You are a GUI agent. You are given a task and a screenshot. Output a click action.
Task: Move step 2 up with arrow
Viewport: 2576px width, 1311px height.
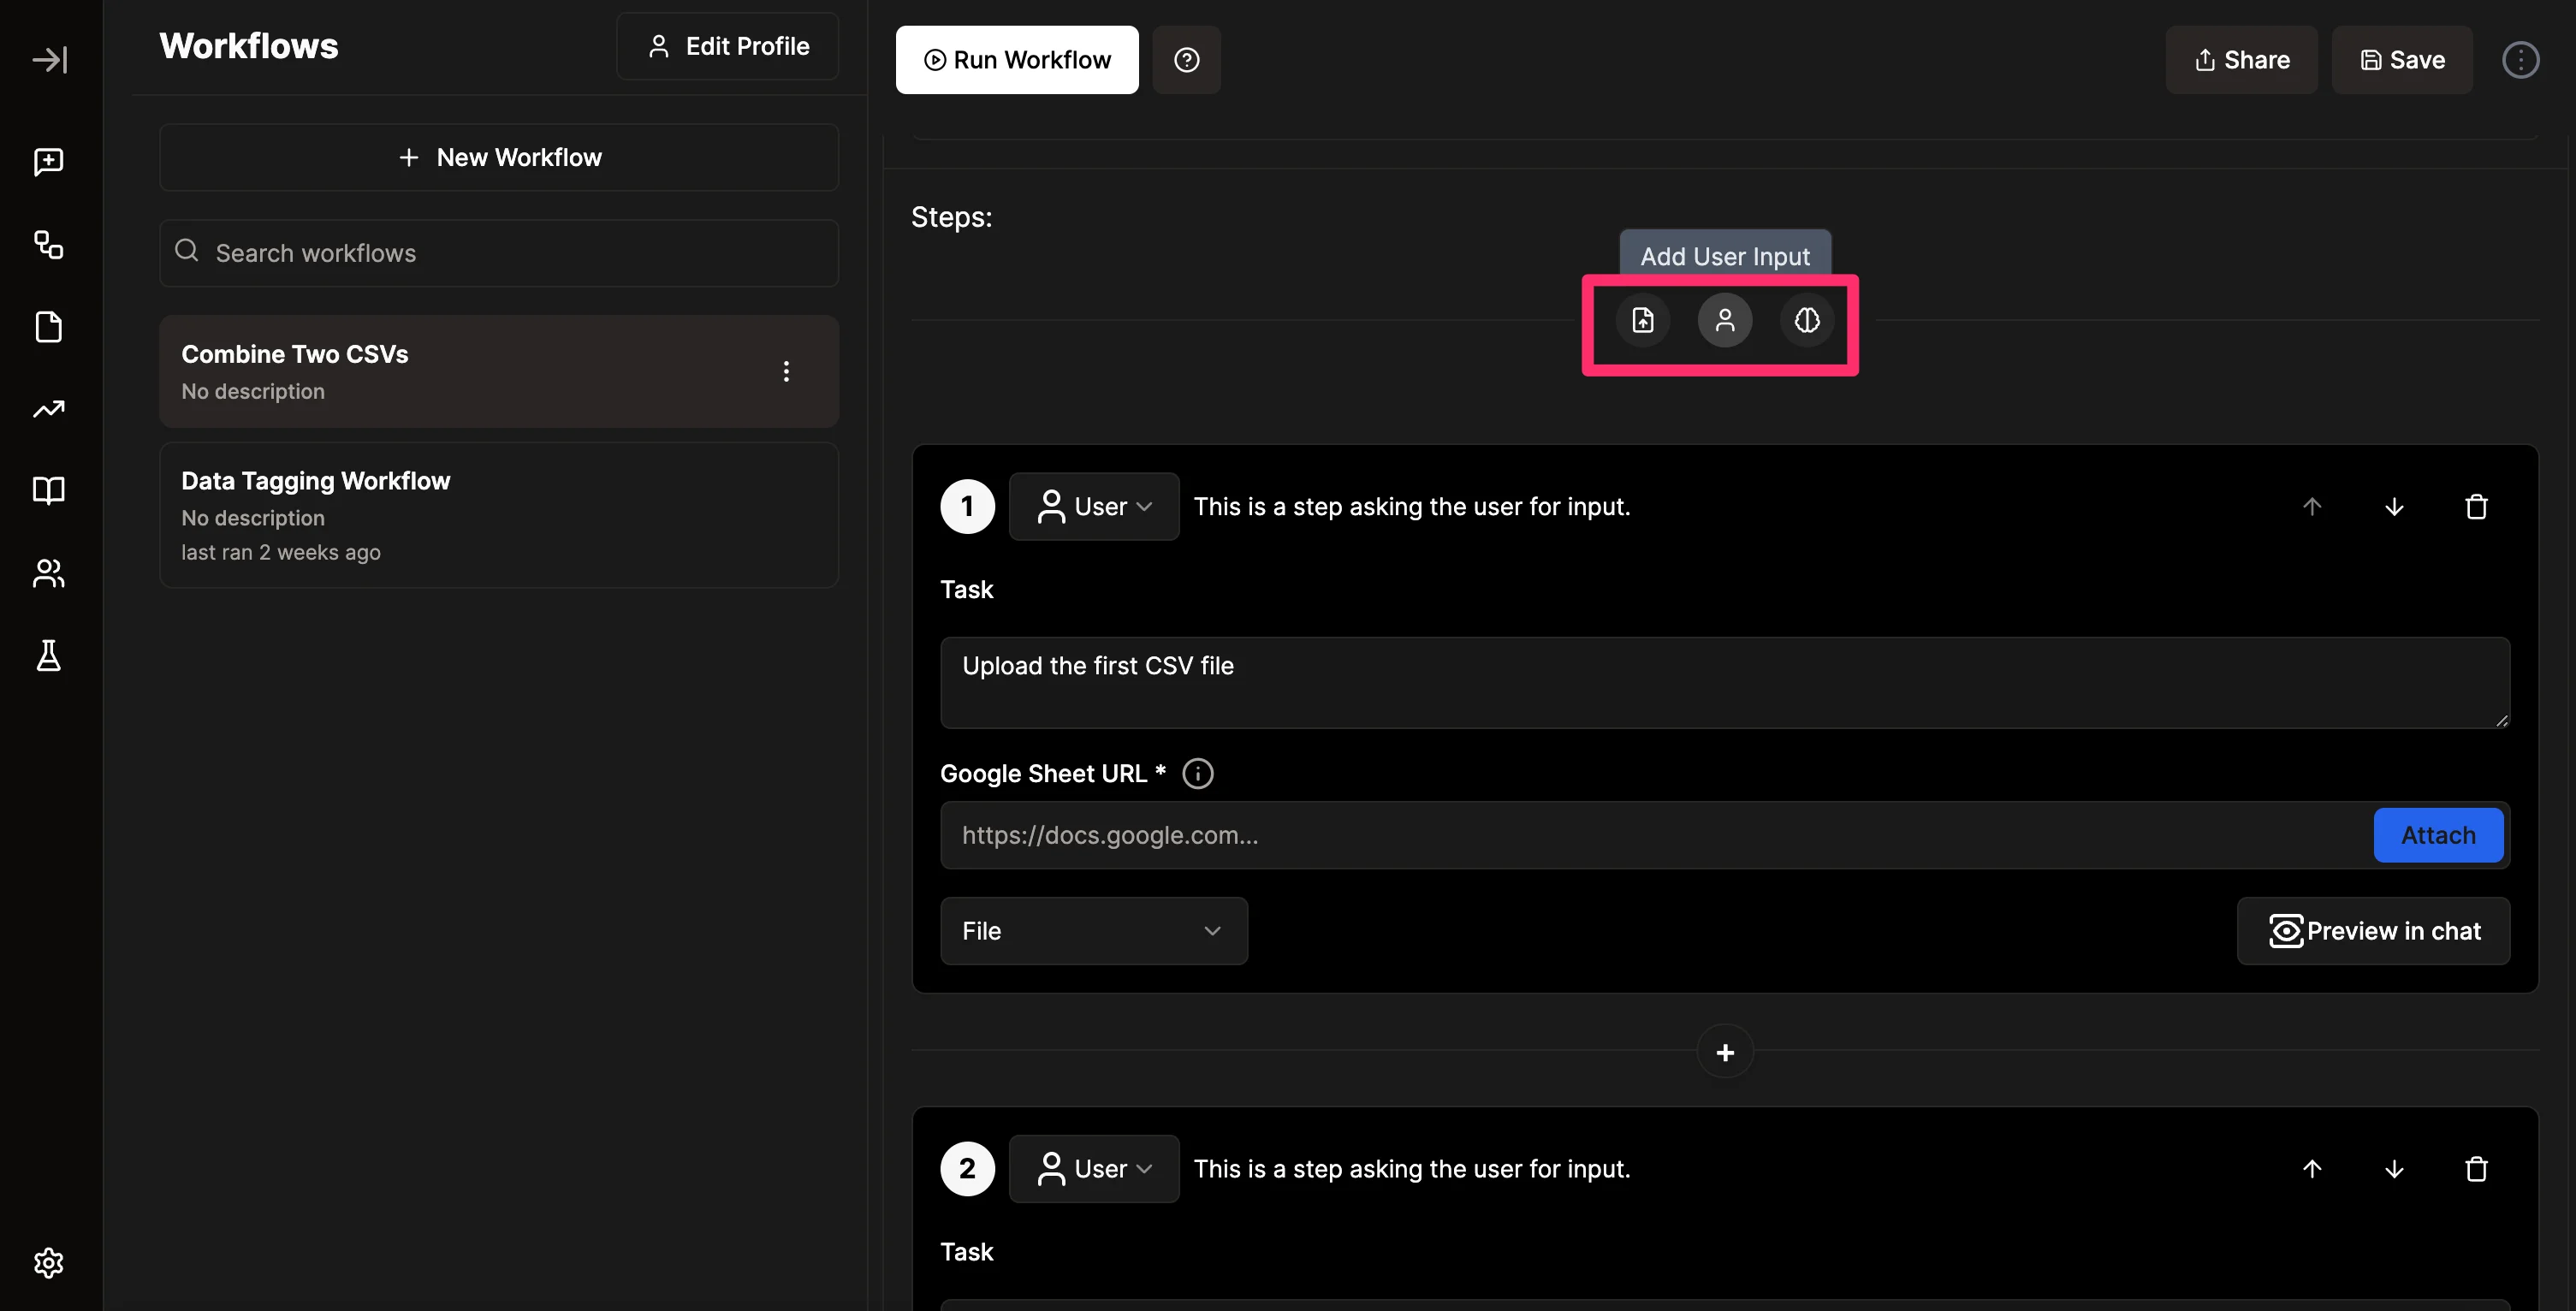[x=2311, y=1169]
